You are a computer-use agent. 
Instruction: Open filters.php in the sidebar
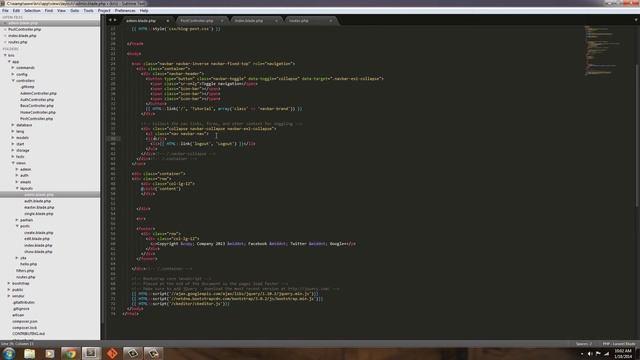[x=25, y=271]
